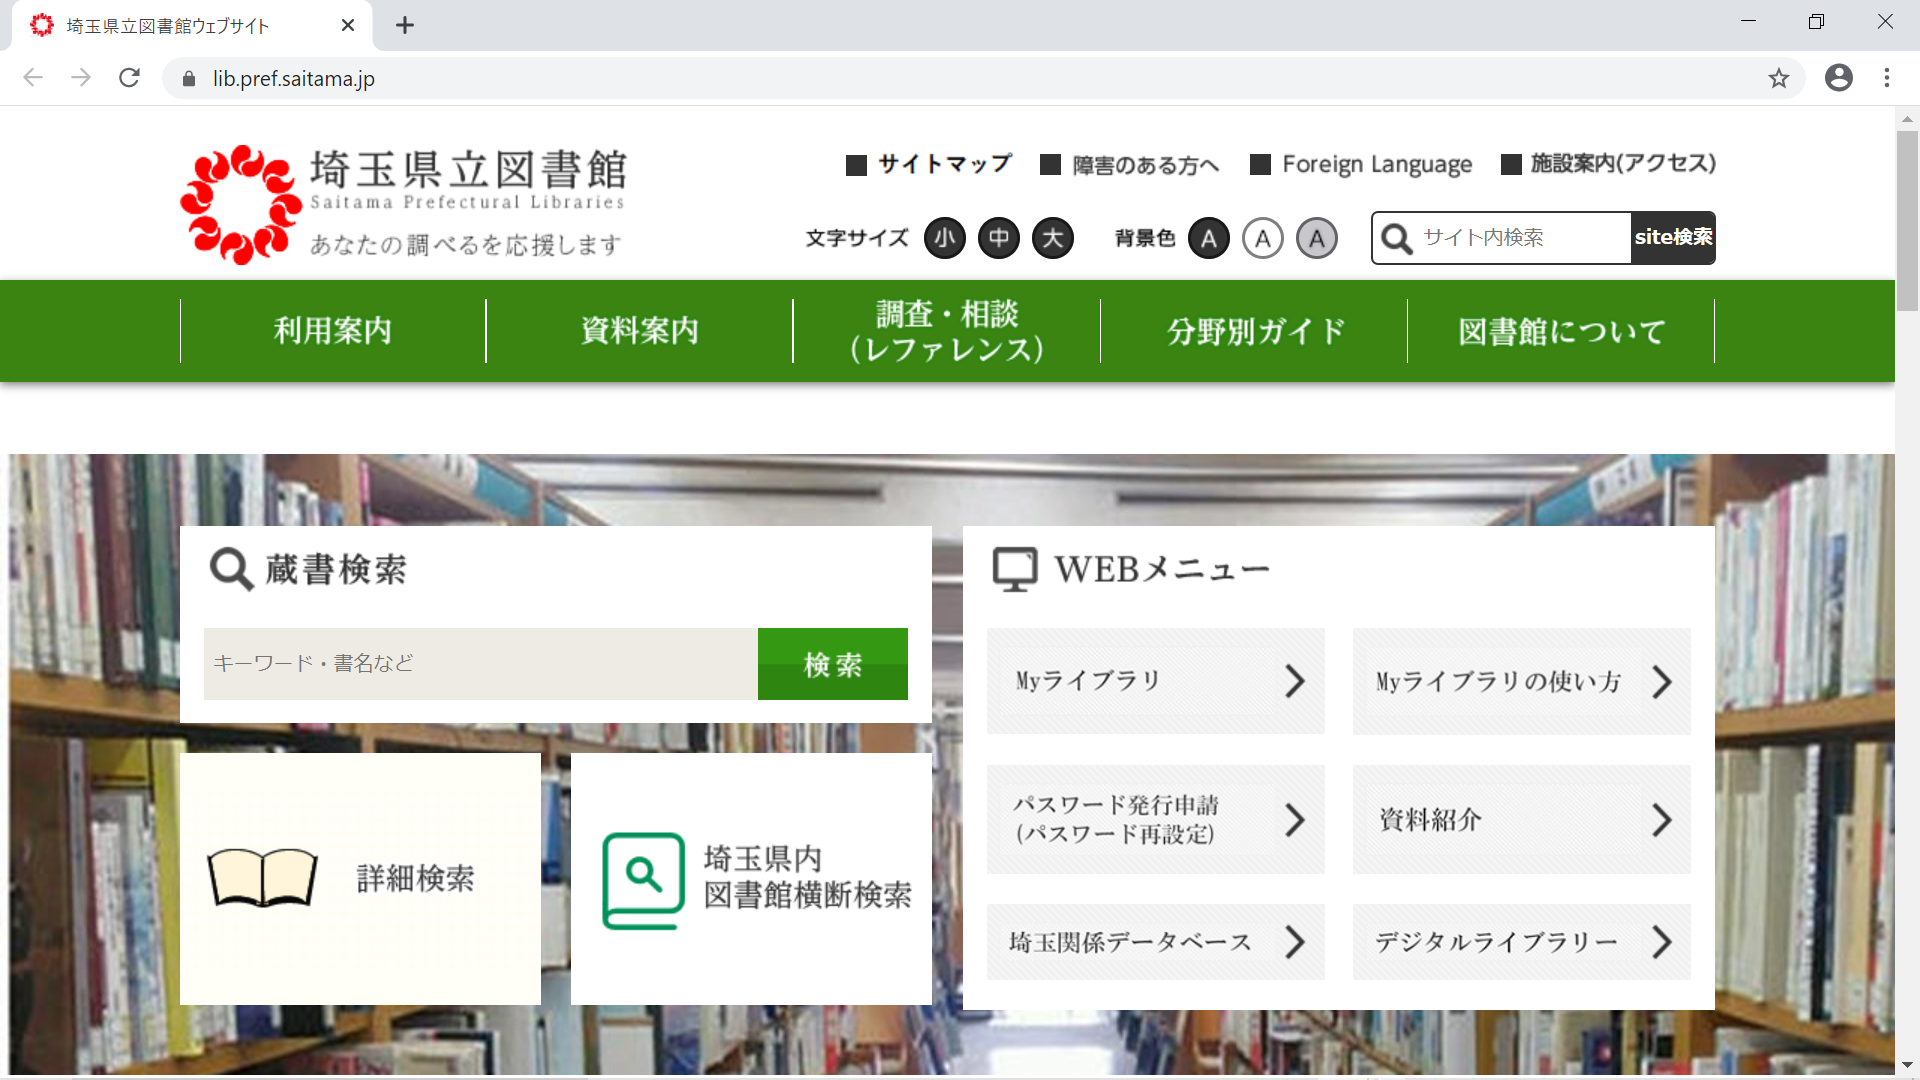
Task: Close the 埼玉県立図書館ウェブサイト tab
Action: [x=348, y=25]
